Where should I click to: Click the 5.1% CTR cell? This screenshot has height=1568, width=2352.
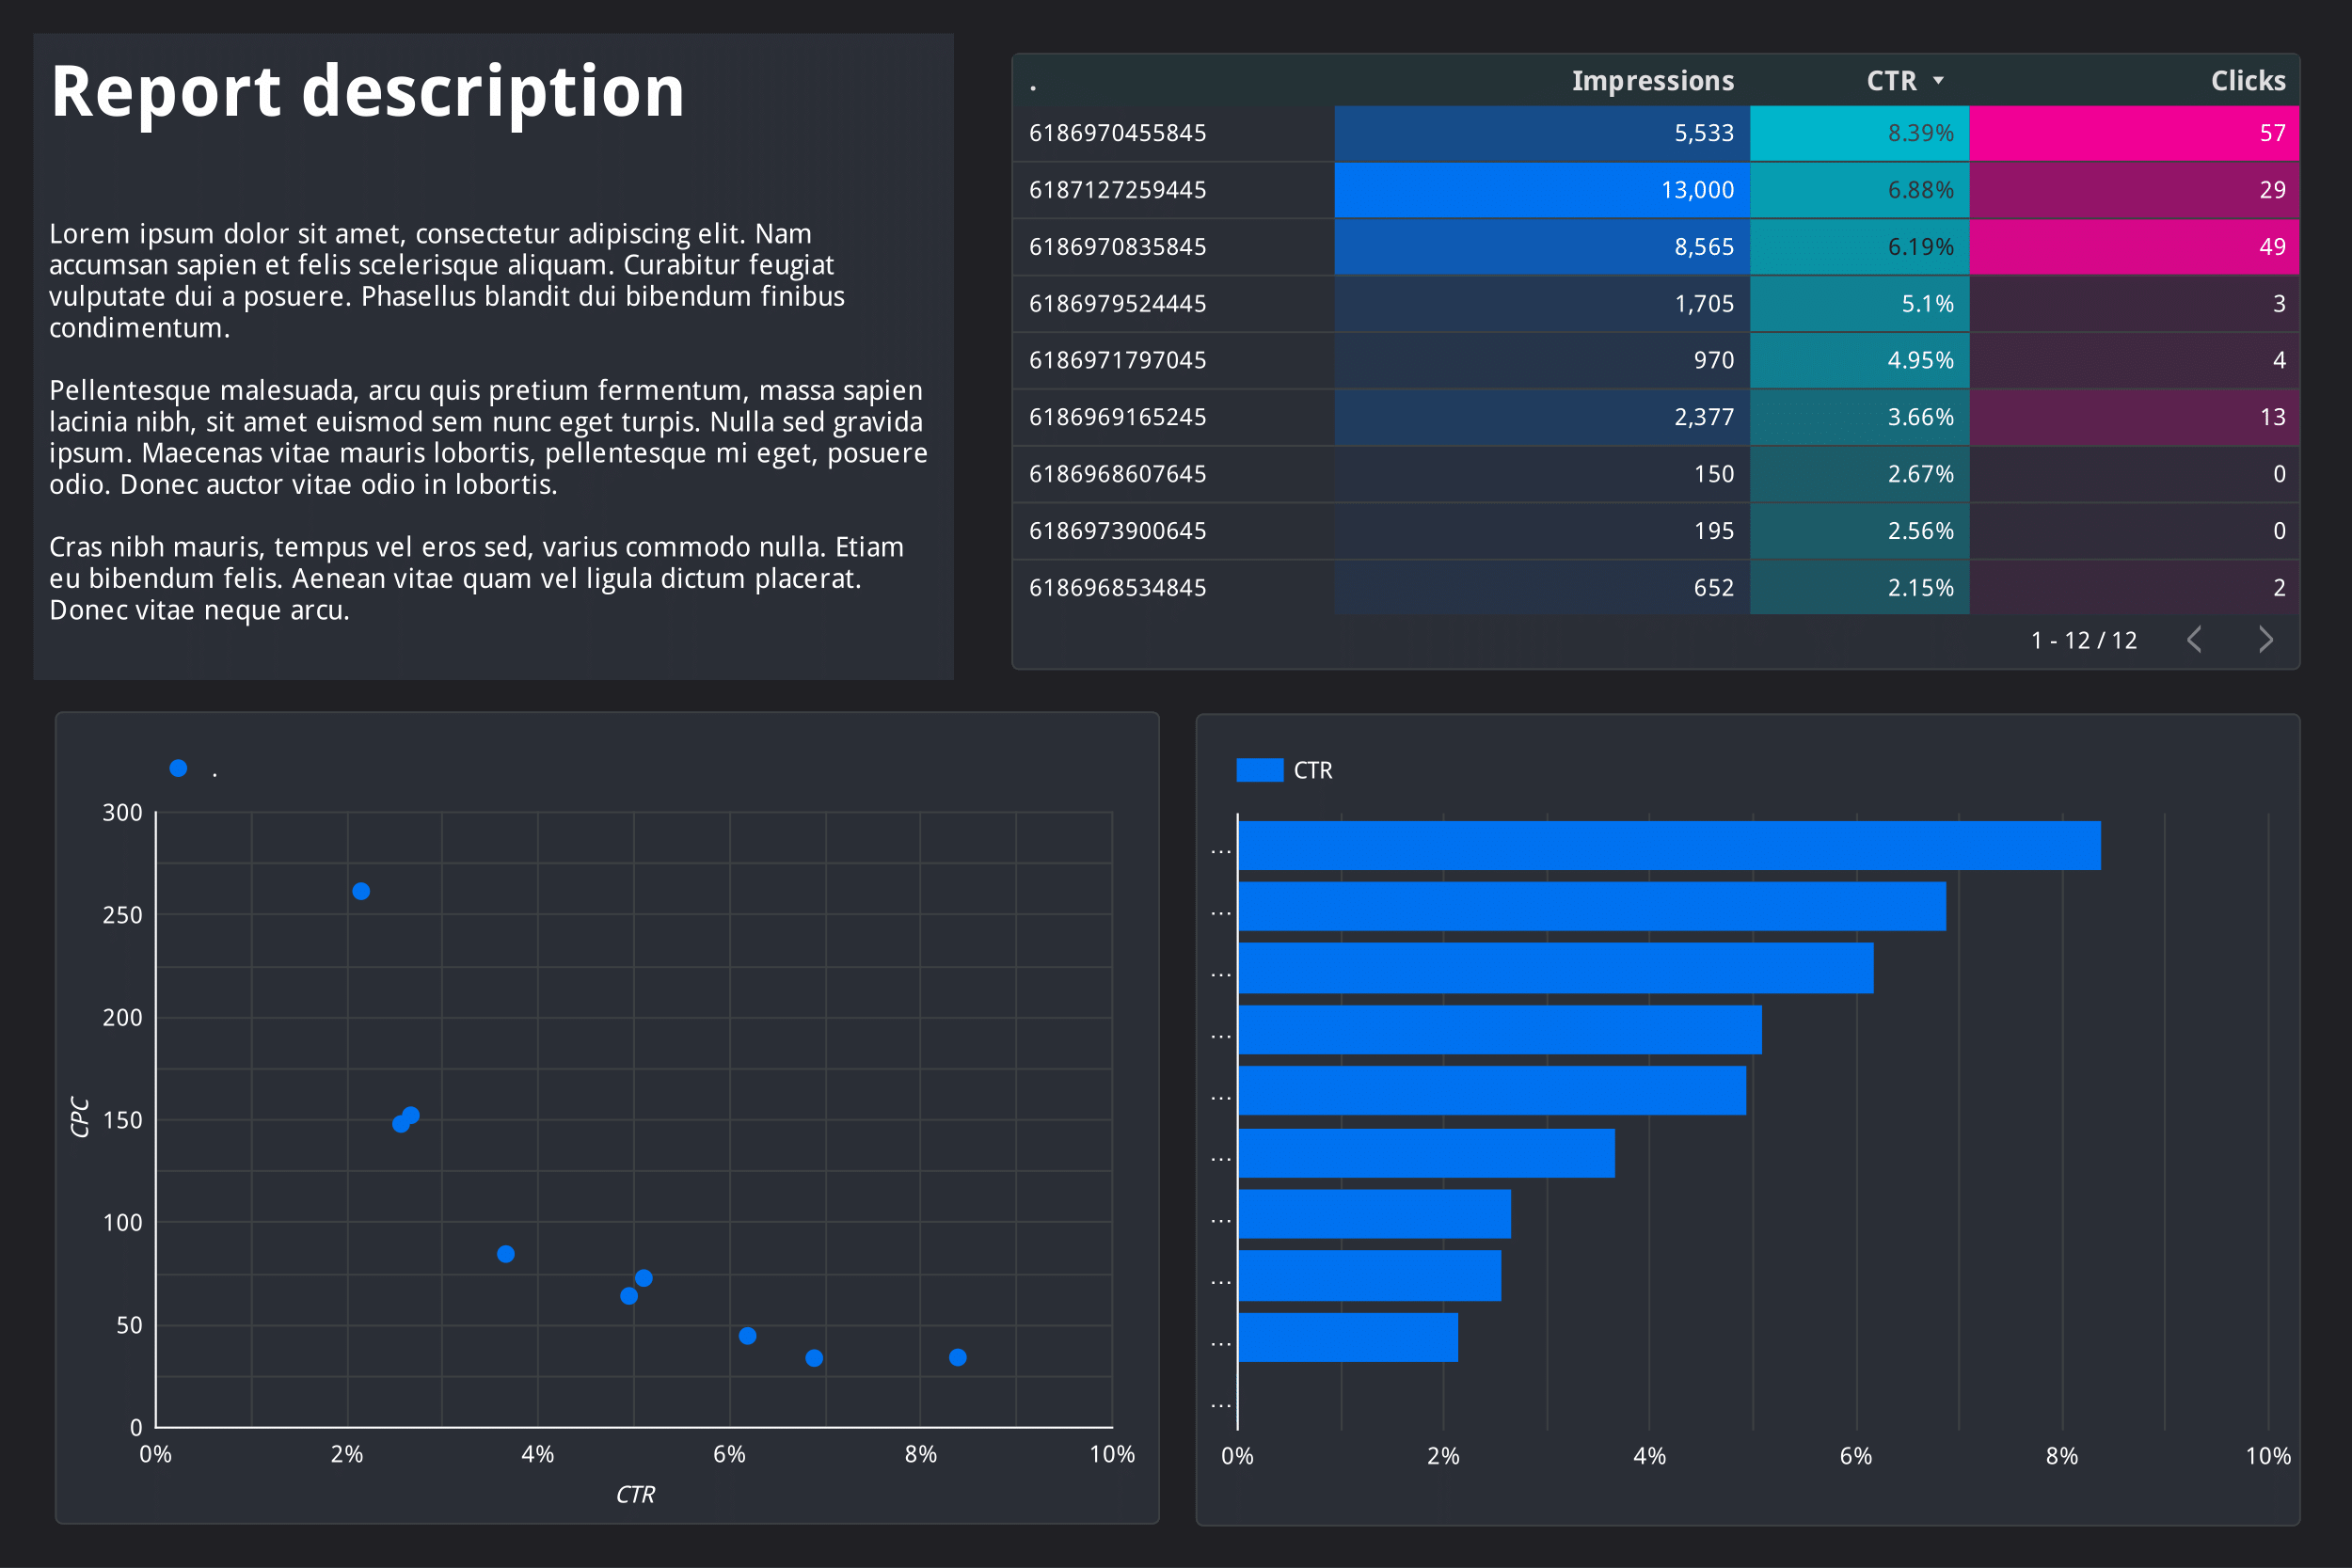coord(1860,304)
